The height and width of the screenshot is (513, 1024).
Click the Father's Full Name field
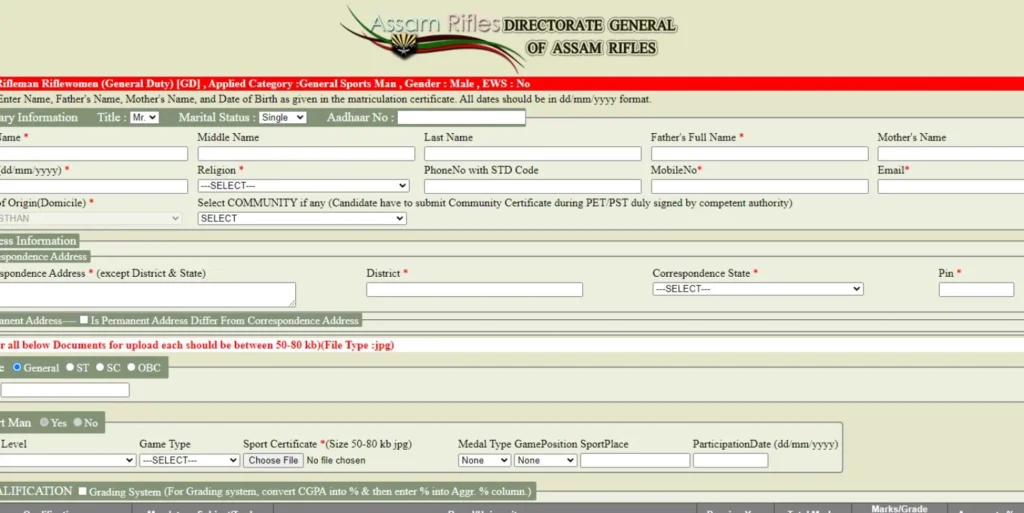coord(759,153)
